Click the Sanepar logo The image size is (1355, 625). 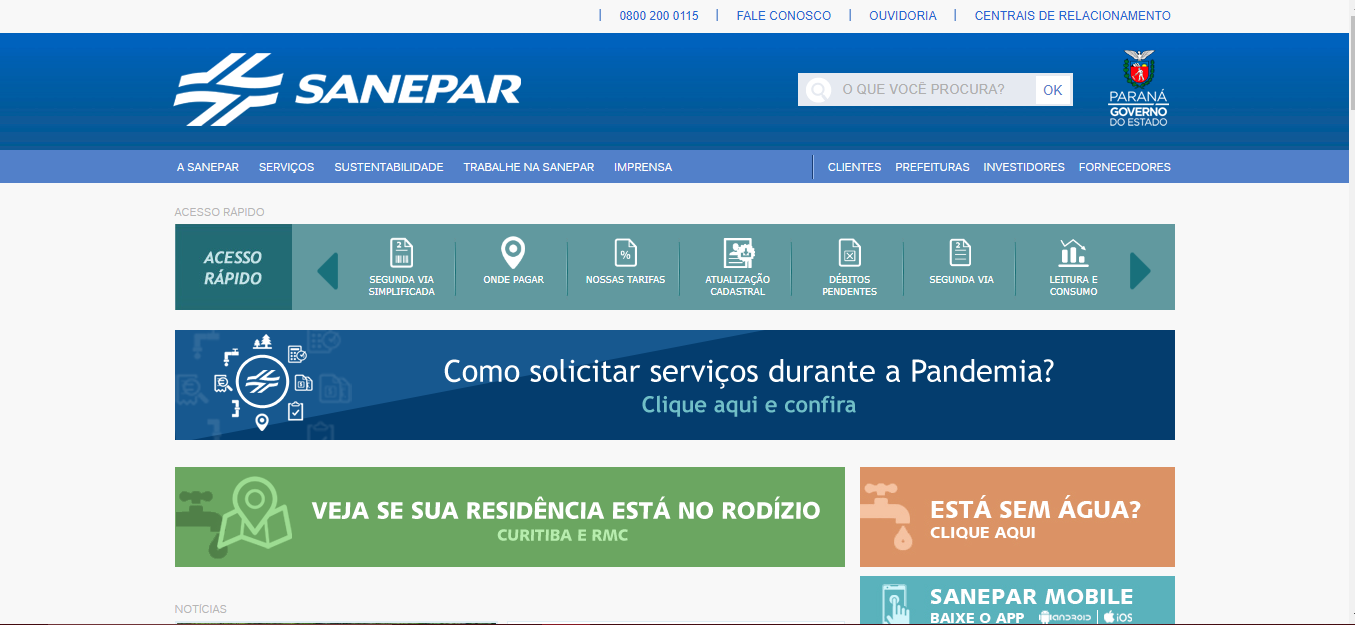347,90
